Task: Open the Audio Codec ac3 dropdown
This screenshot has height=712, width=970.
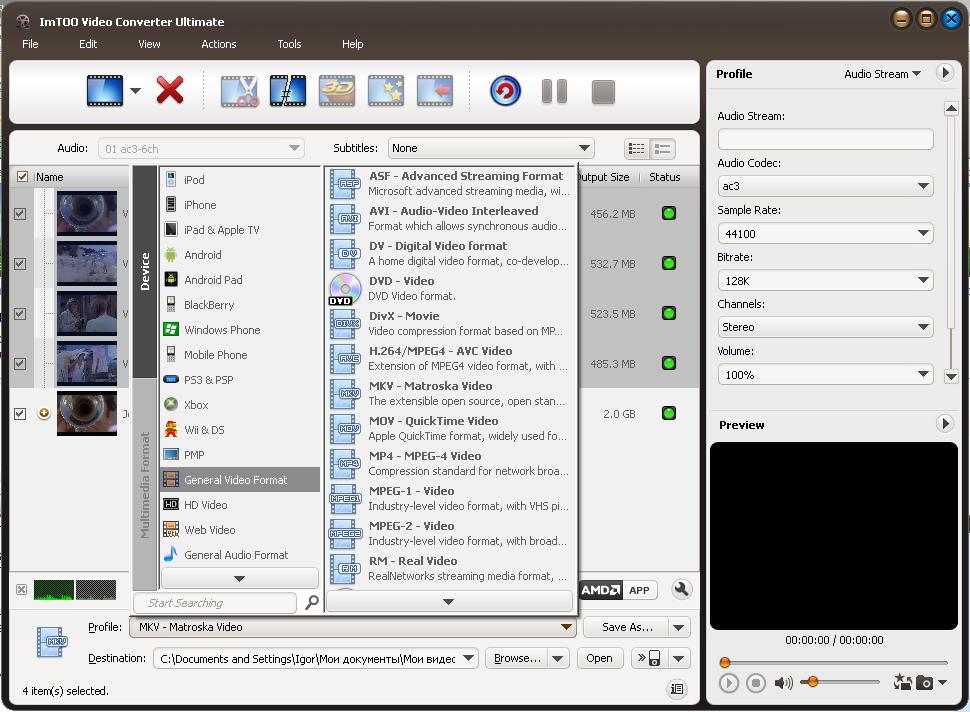Action: tap(825, 186)
